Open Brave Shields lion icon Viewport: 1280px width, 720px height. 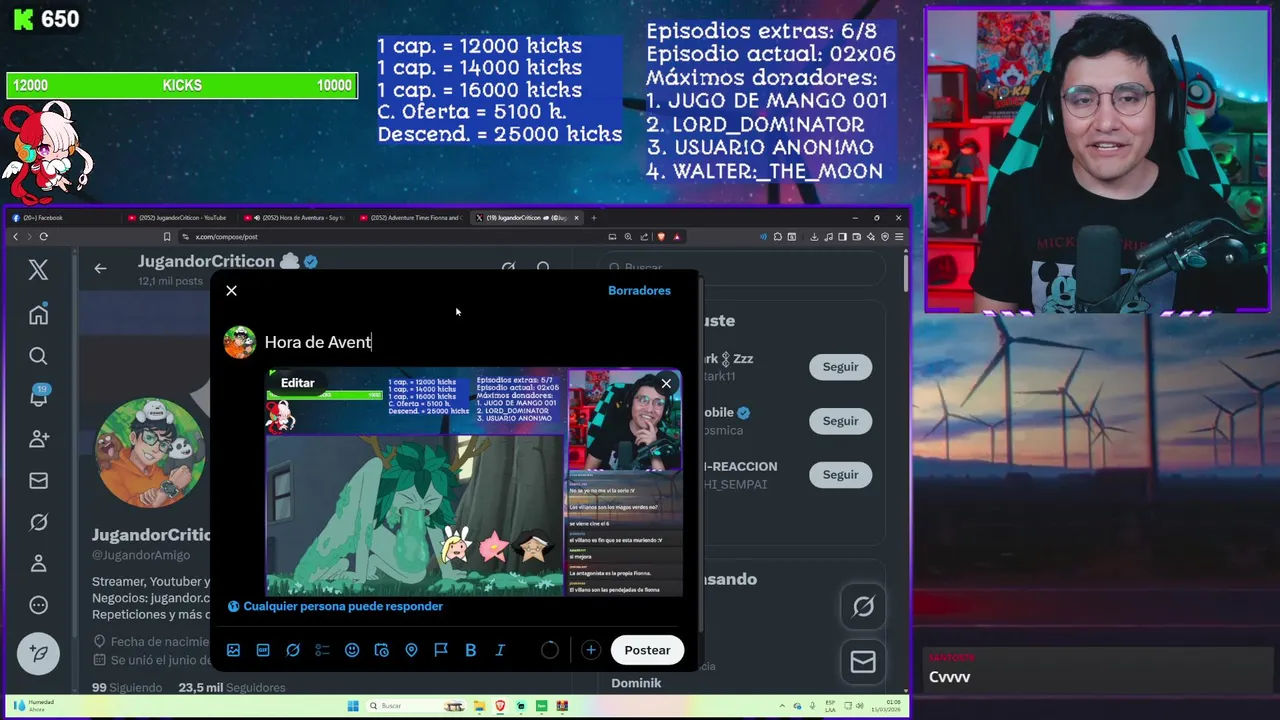point(661,237)
